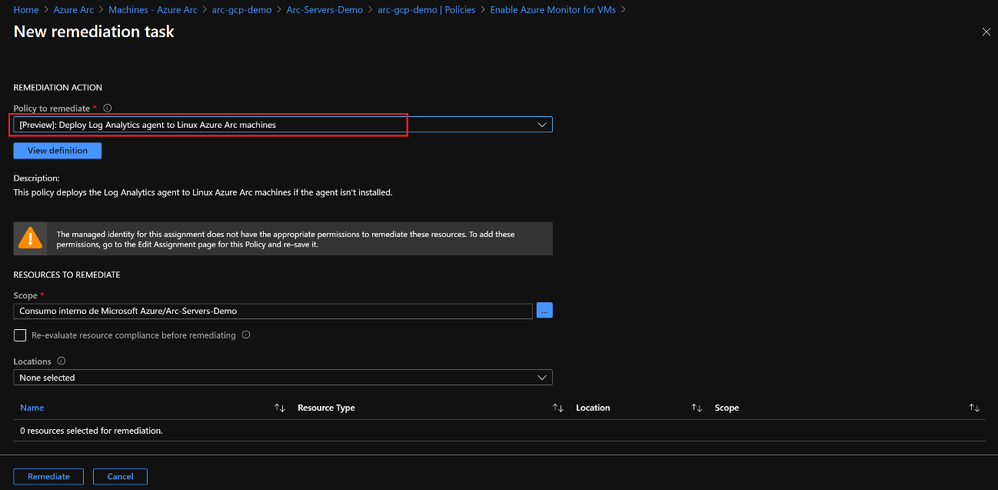Viewport: 998px width, 490px height.
Task: Click the policy description text
Action: click(x=203, y=192)
